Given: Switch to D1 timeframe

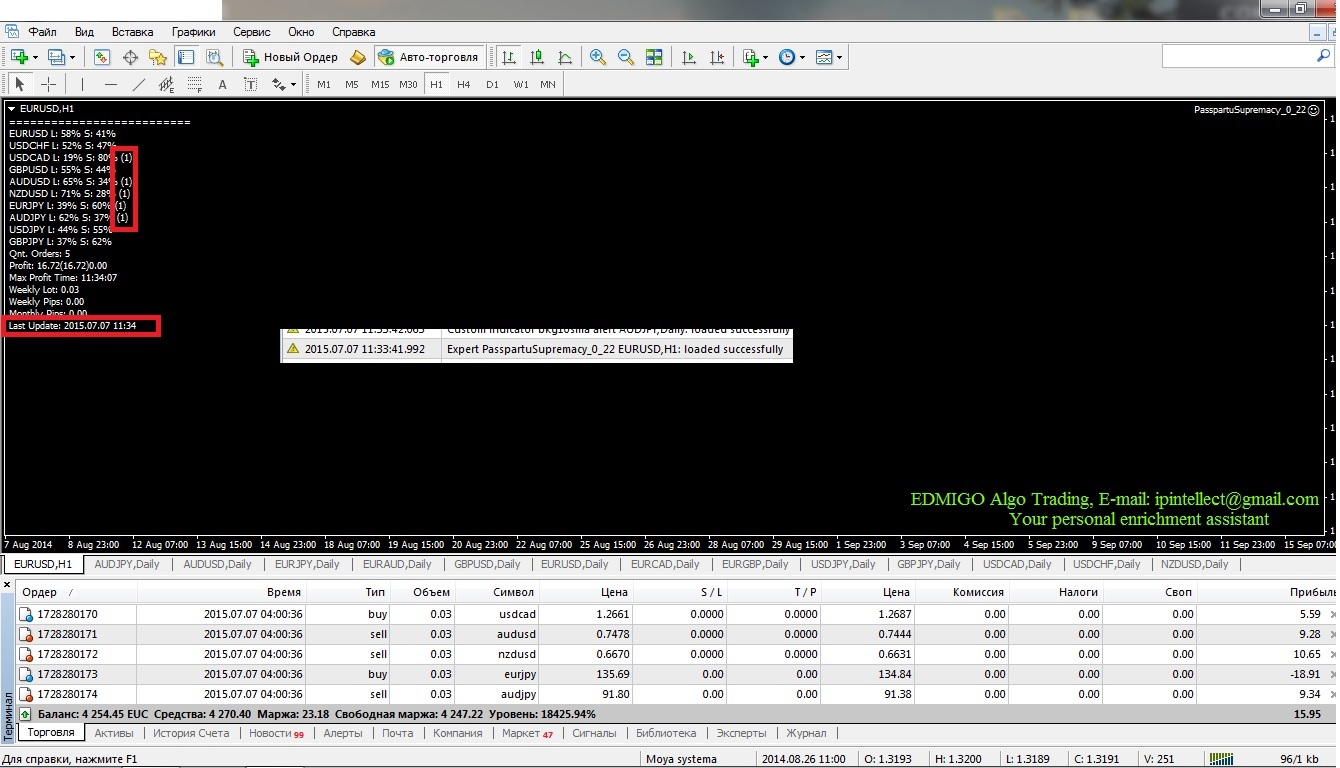Looking at the screenshot, I should point(492,84).
